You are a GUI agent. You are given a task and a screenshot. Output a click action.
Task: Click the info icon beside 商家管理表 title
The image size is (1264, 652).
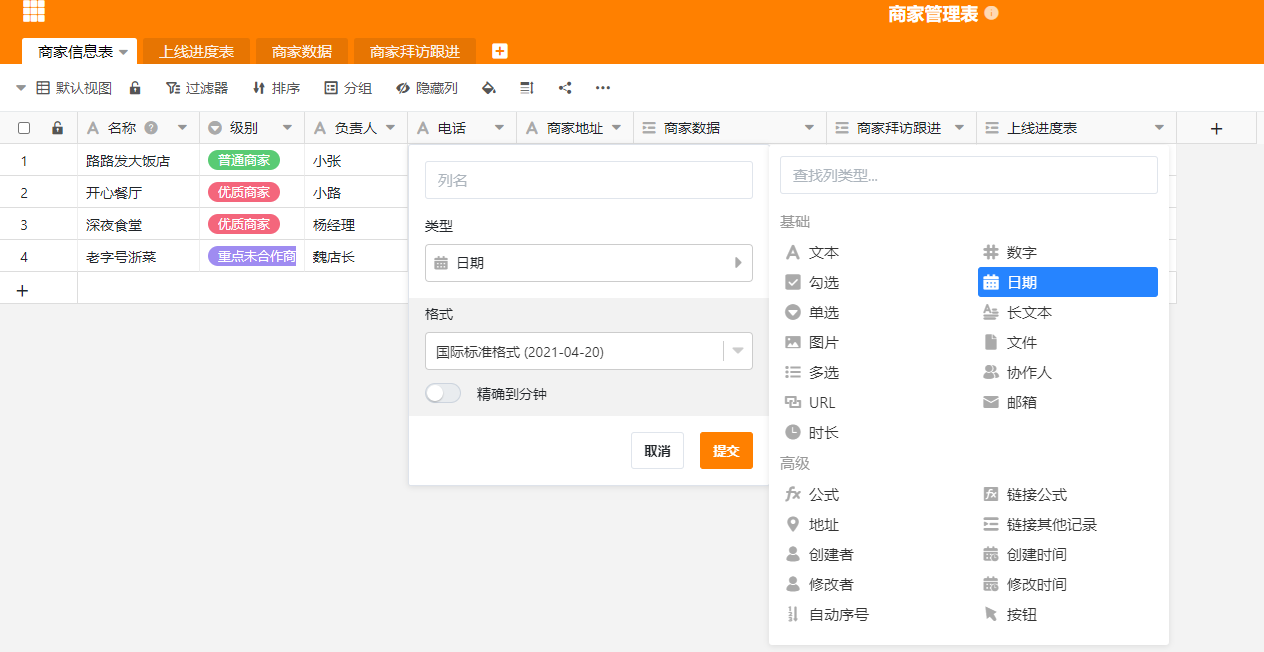[x=991, y=14]
